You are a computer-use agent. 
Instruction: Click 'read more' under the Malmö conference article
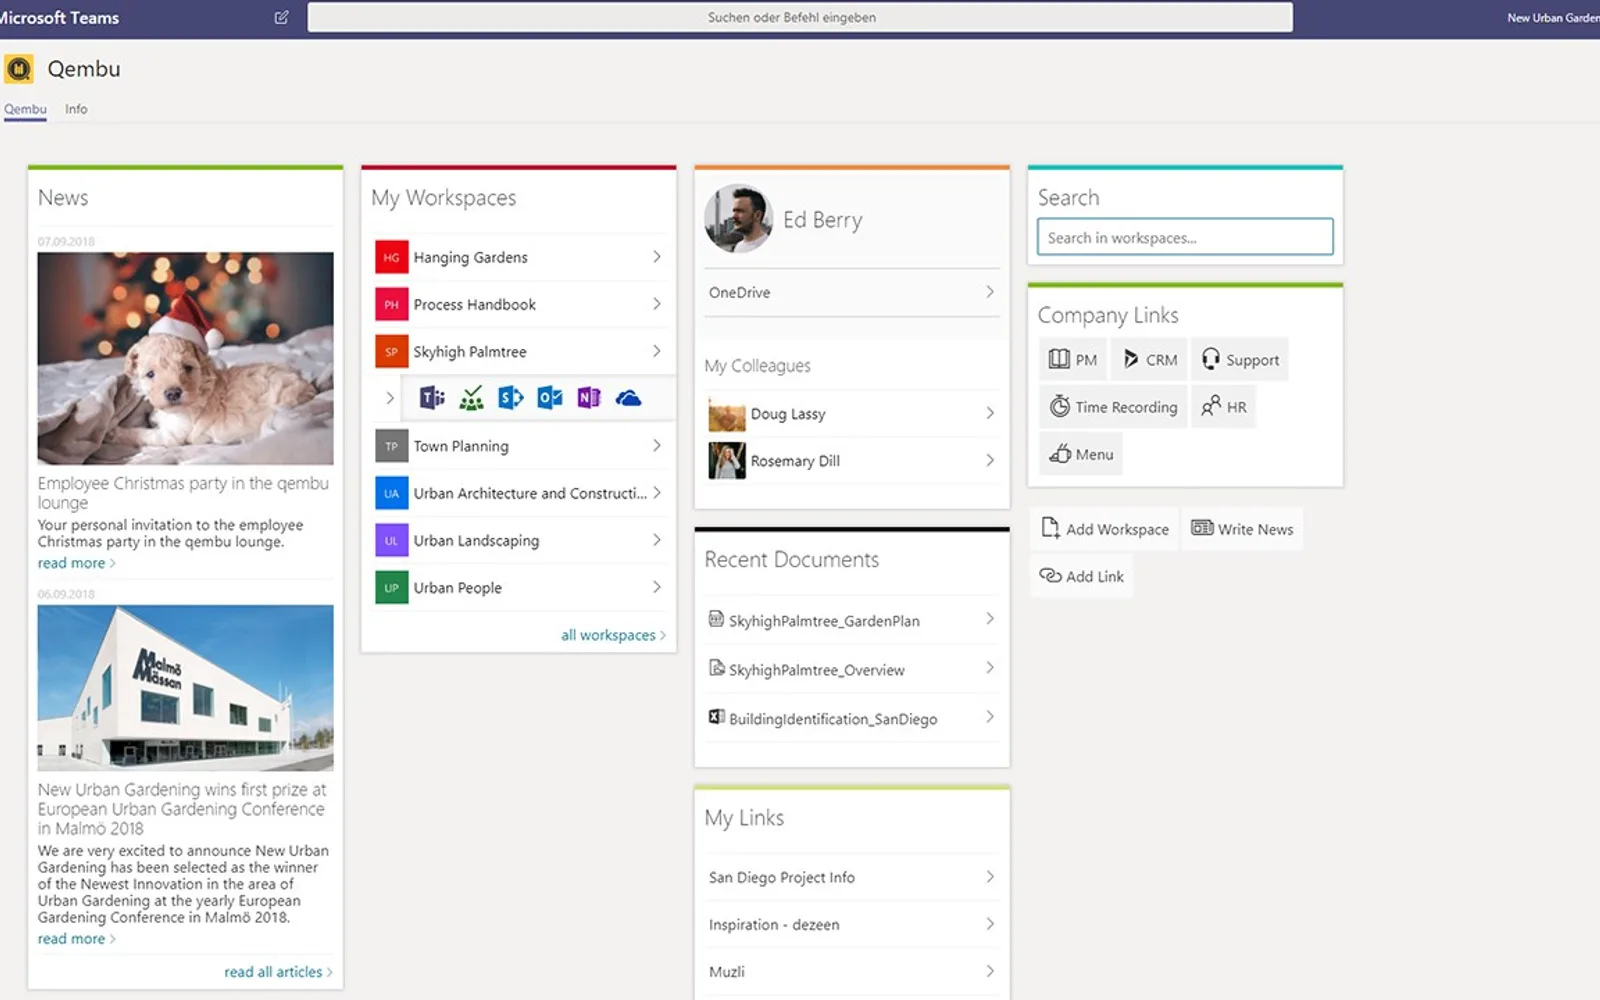pyautogui.click(x=76, y=939)
